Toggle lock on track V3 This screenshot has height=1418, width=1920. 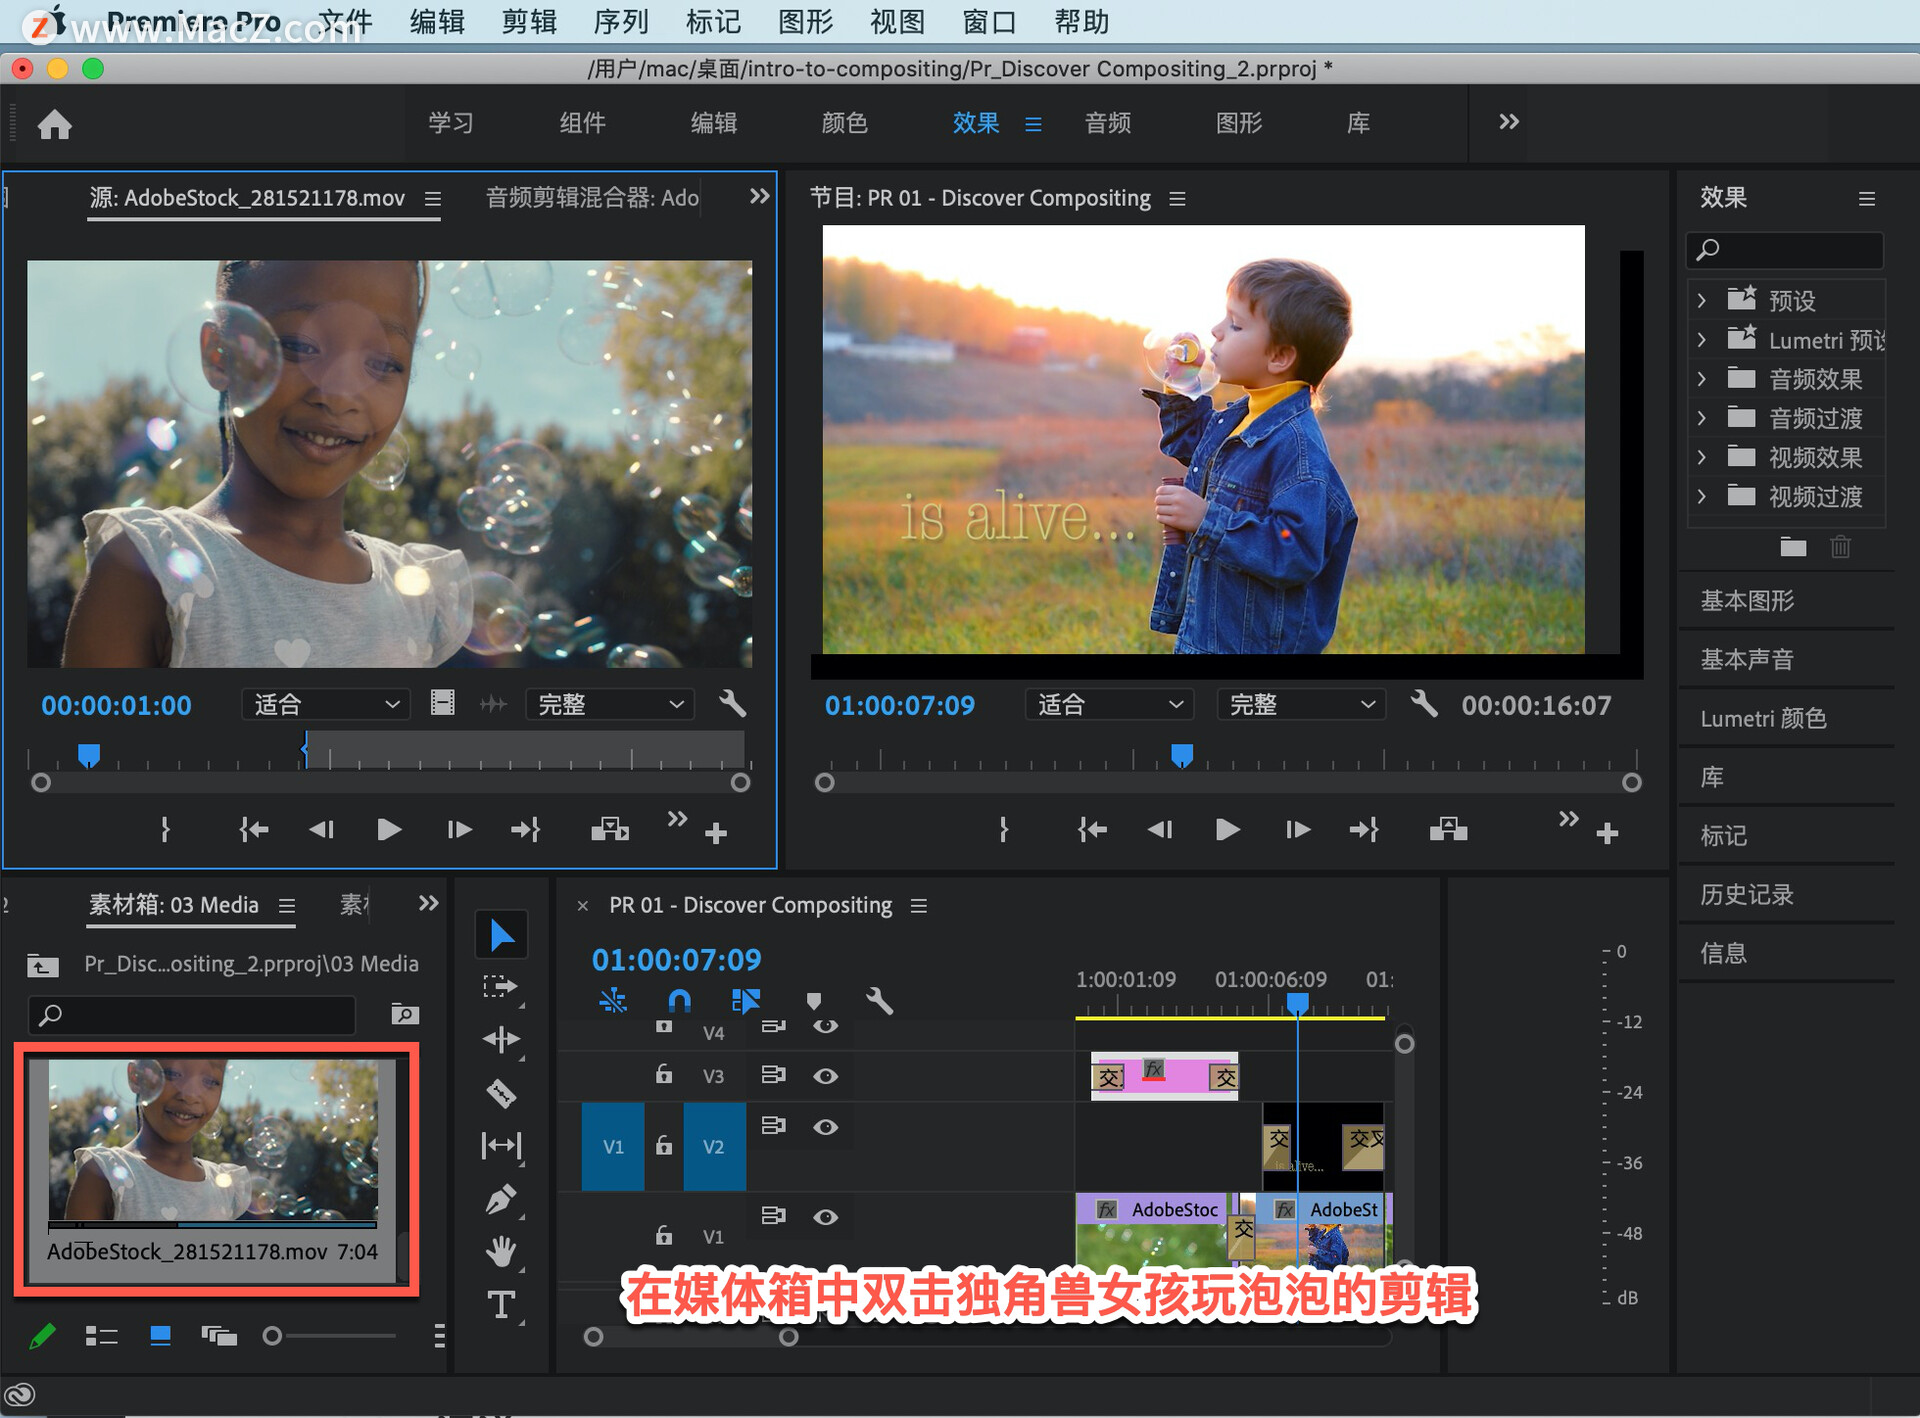pos(664,1074)
